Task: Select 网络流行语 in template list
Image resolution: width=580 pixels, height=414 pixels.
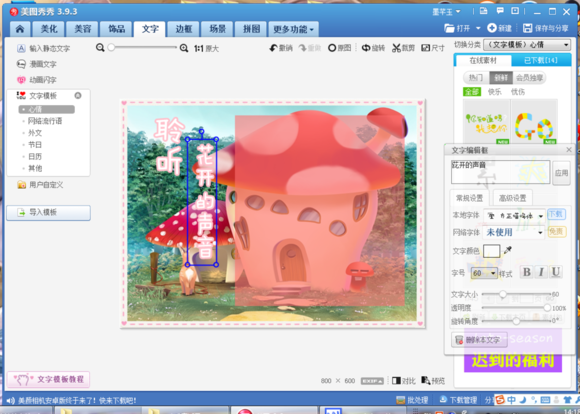Action: coord(45,121)
